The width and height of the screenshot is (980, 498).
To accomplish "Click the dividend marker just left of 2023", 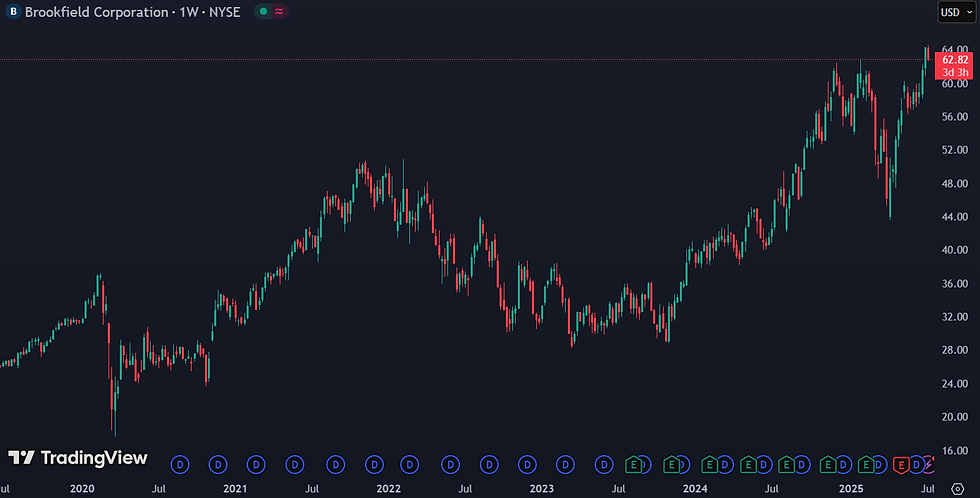I will [528, 464].
